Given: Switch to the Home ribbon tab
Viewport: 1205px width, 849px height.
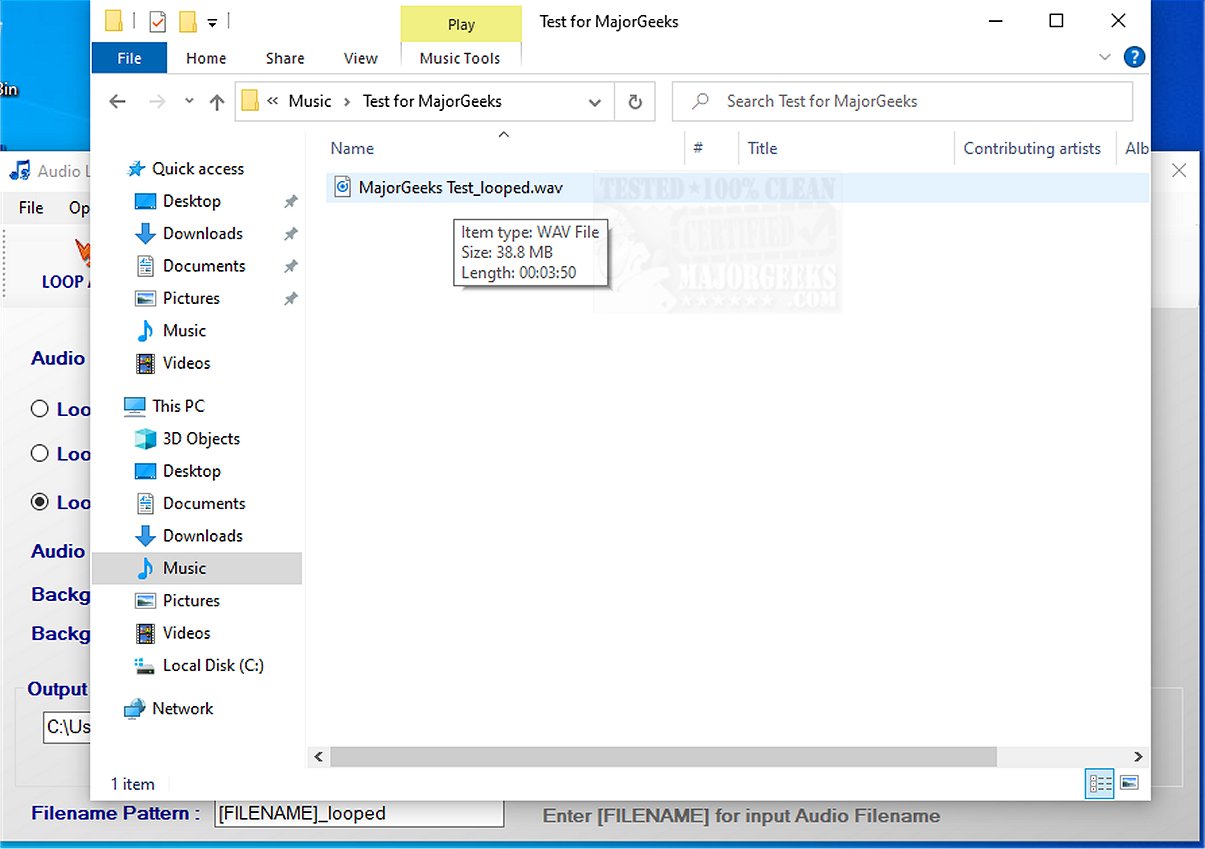Looking at the screenshot, I should [x=206, y=58].
